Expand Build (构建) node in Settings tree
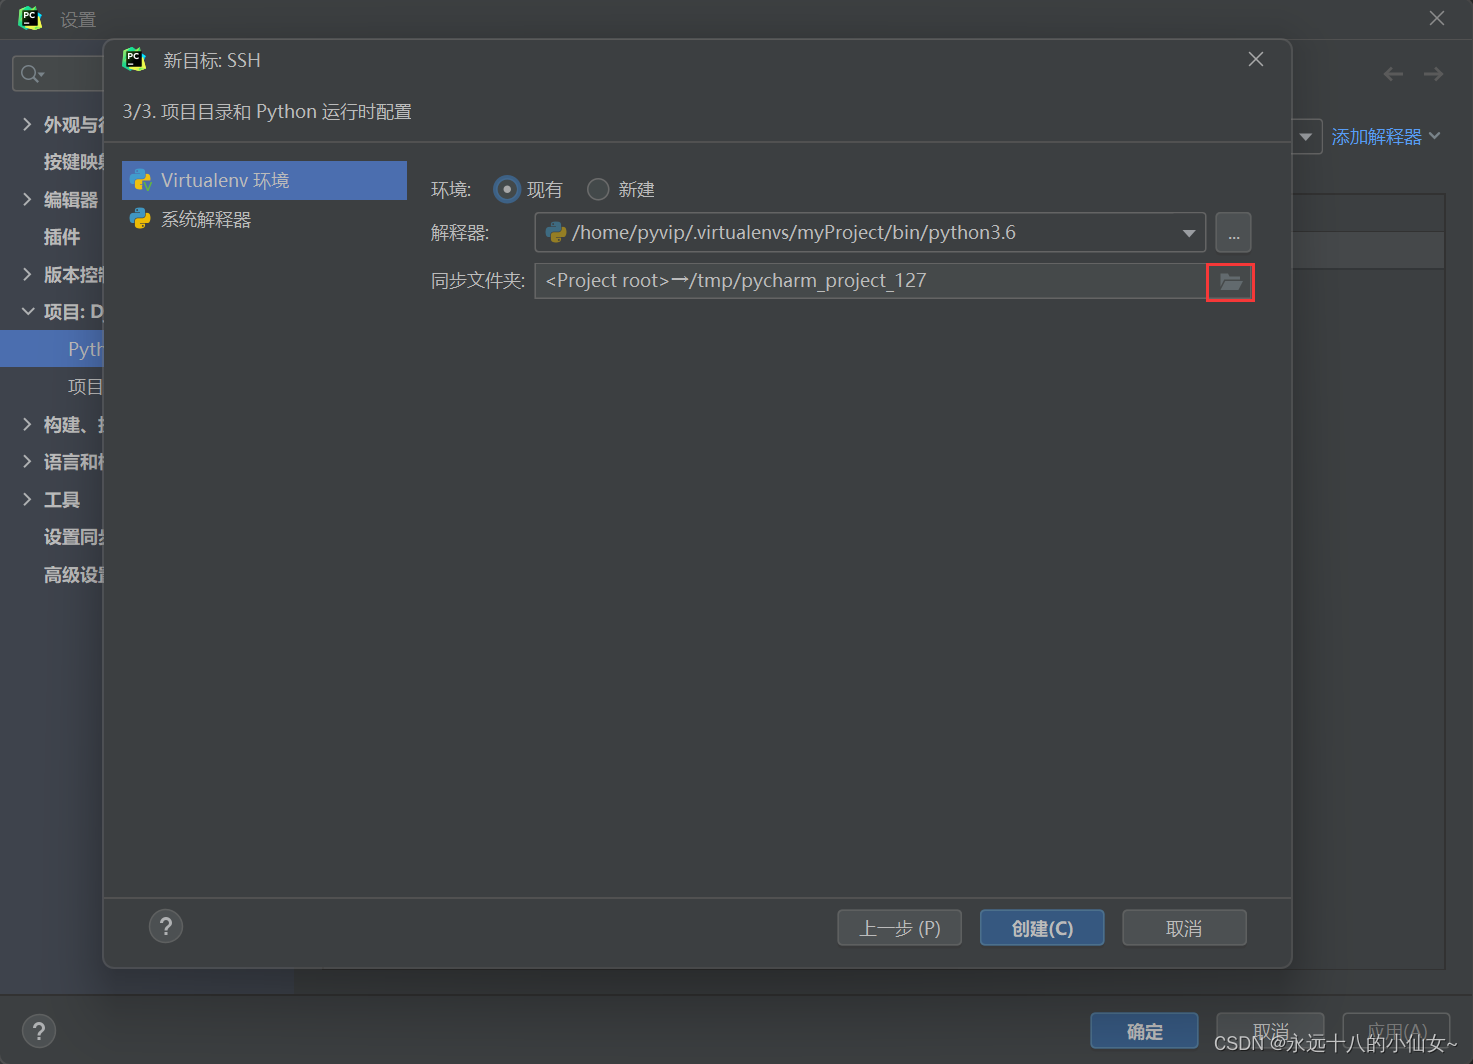The height and width of the screenshot is (1064, 1473). 27,424
